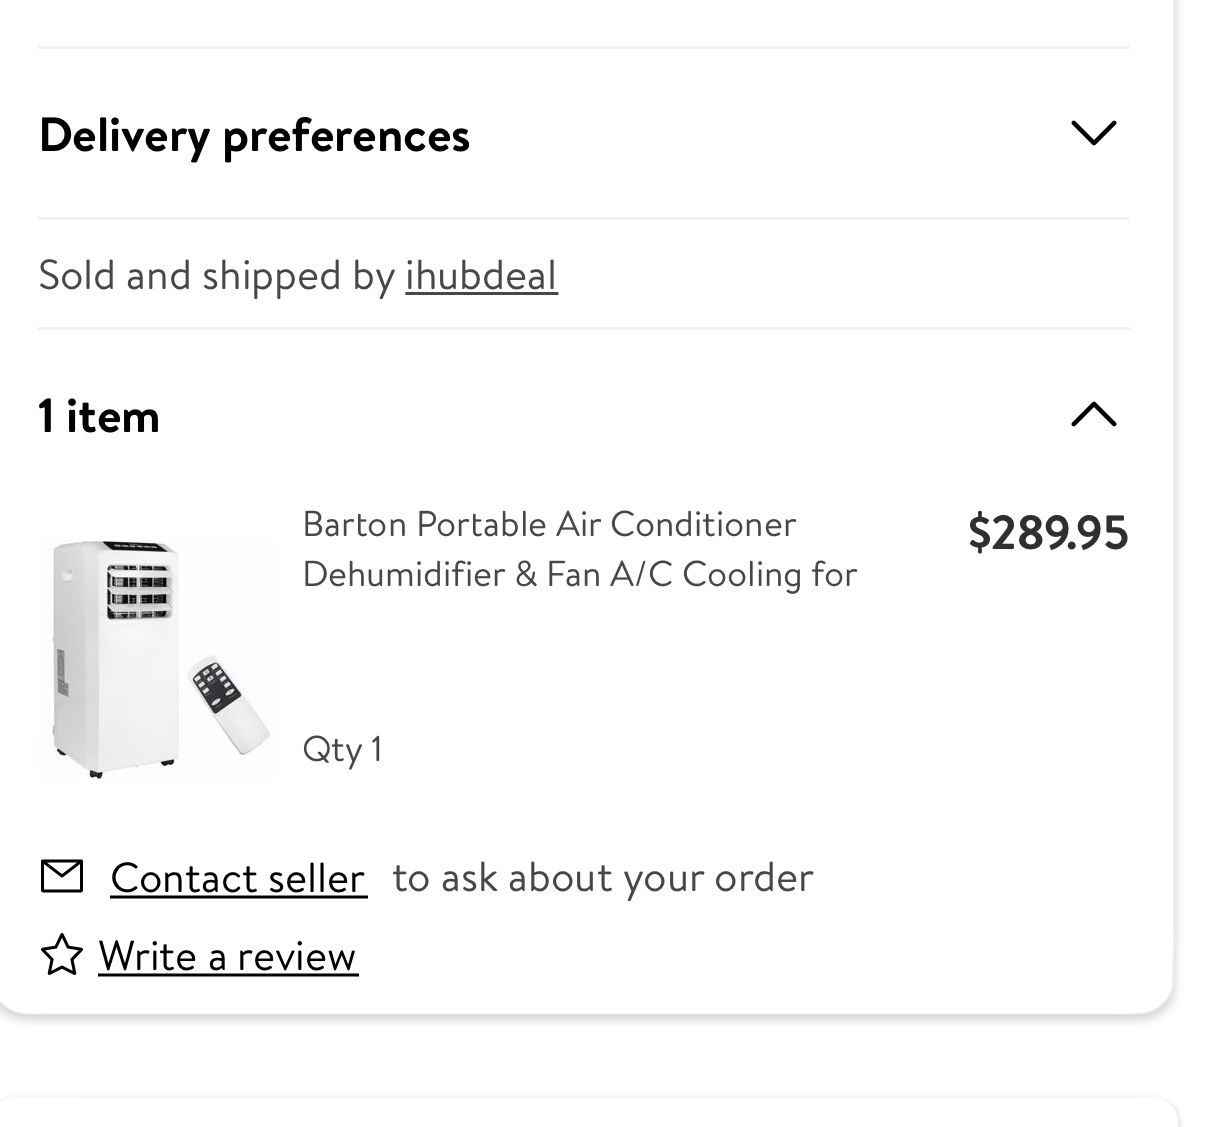
Task: Open the ihubdeal seller link
Action: click(x=481, y=276)
